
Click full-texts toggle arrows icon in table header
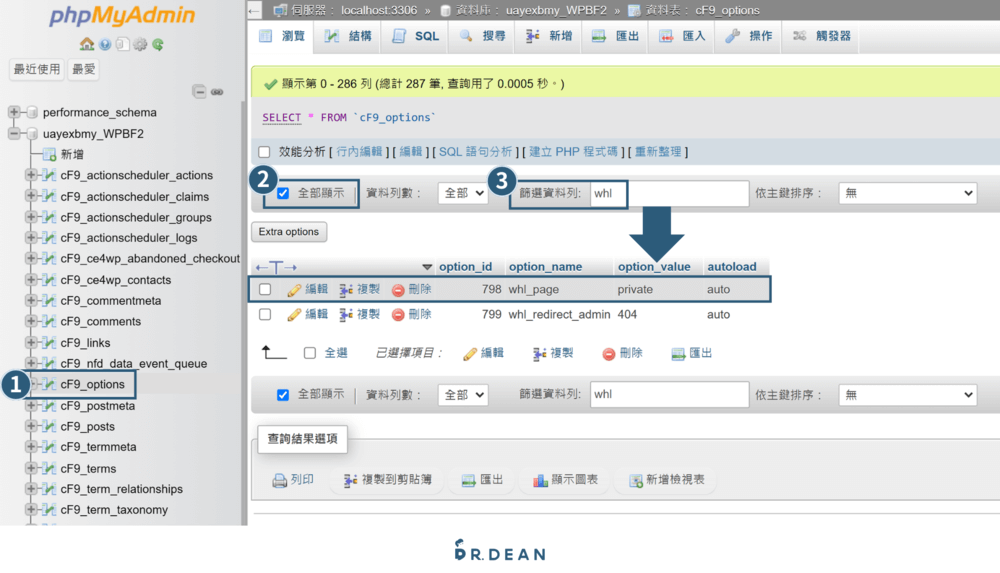(276, 267)
